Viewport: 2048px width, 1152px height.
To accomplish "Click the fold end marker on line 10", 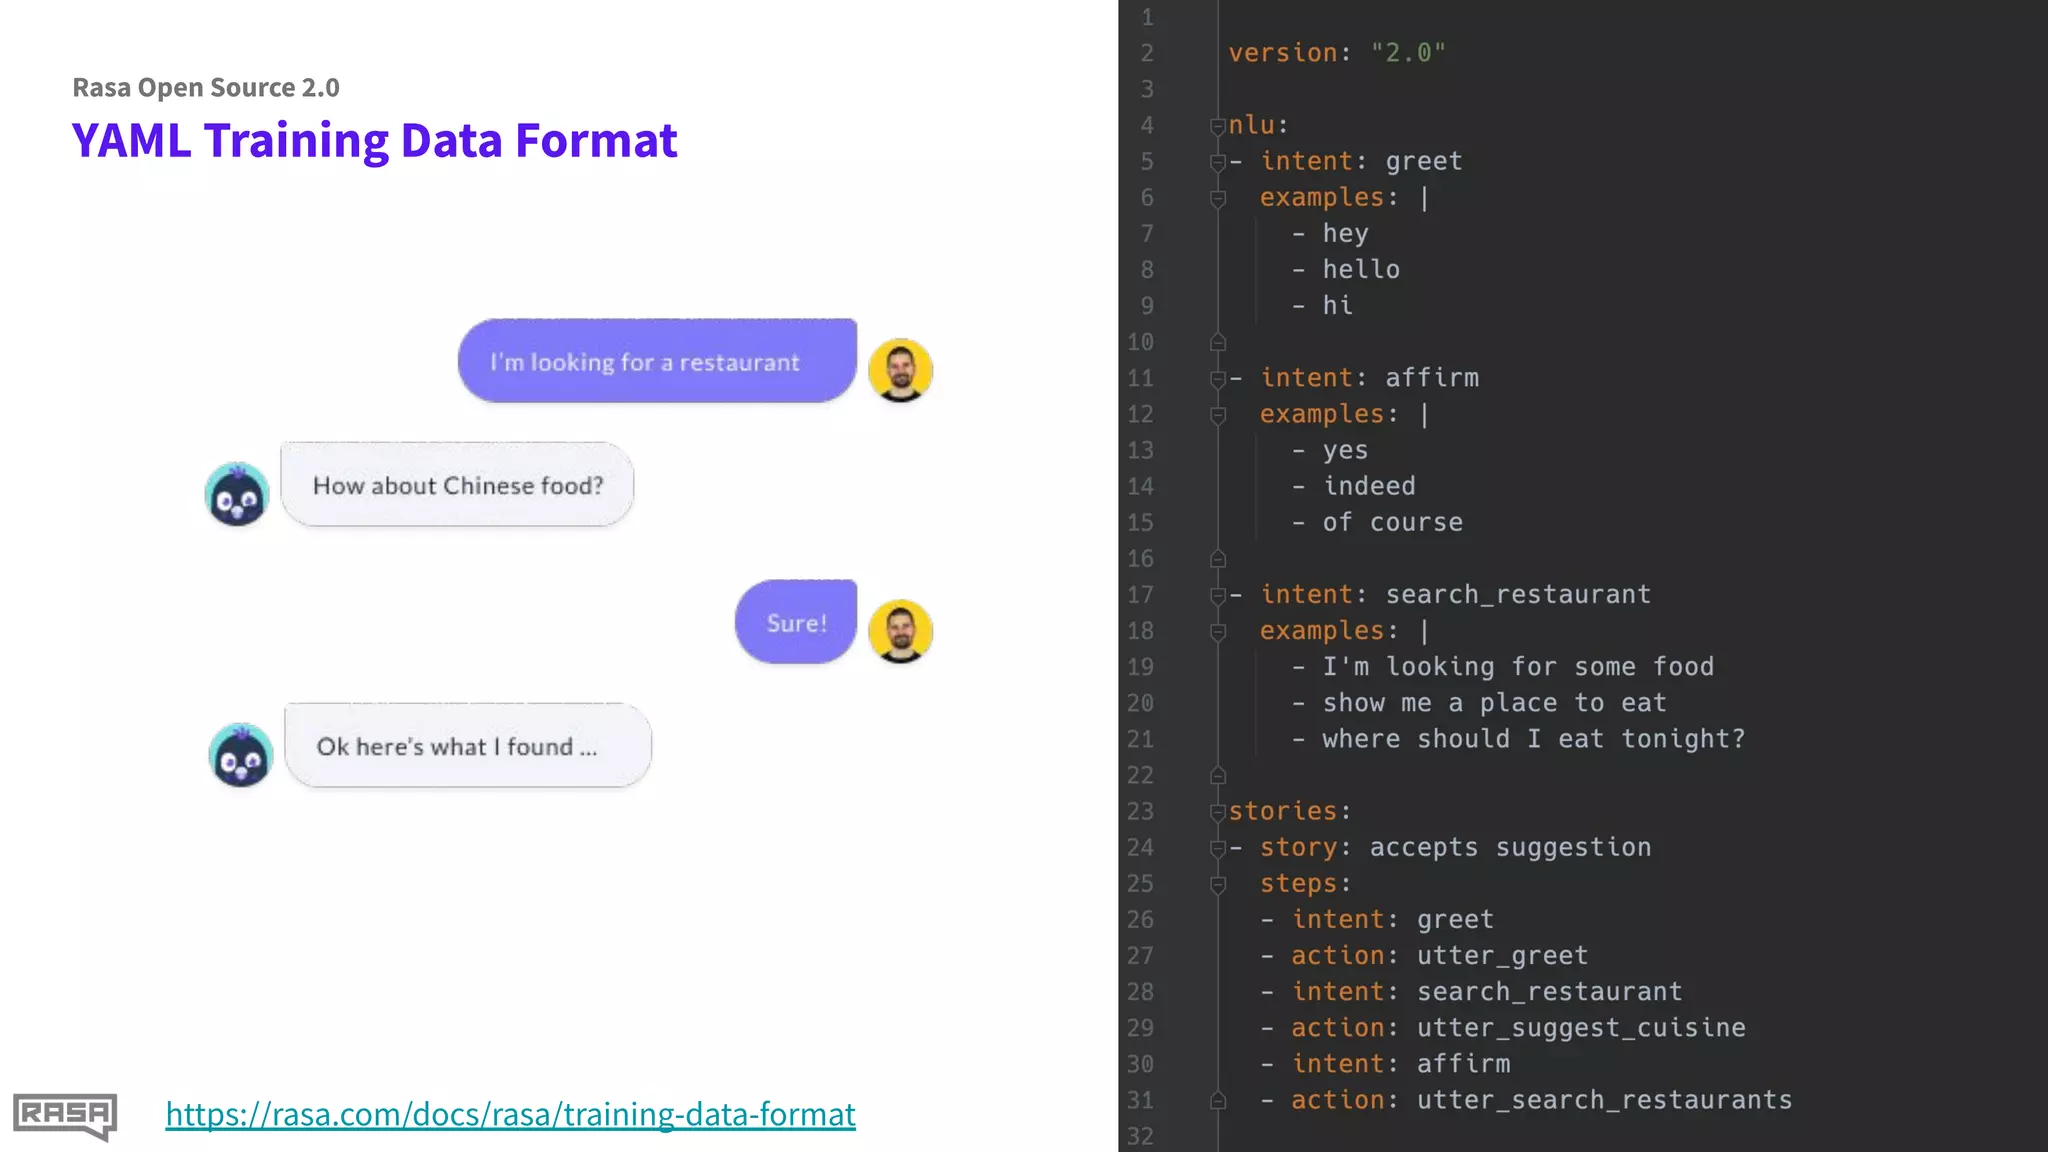I will coord(1217,342).
